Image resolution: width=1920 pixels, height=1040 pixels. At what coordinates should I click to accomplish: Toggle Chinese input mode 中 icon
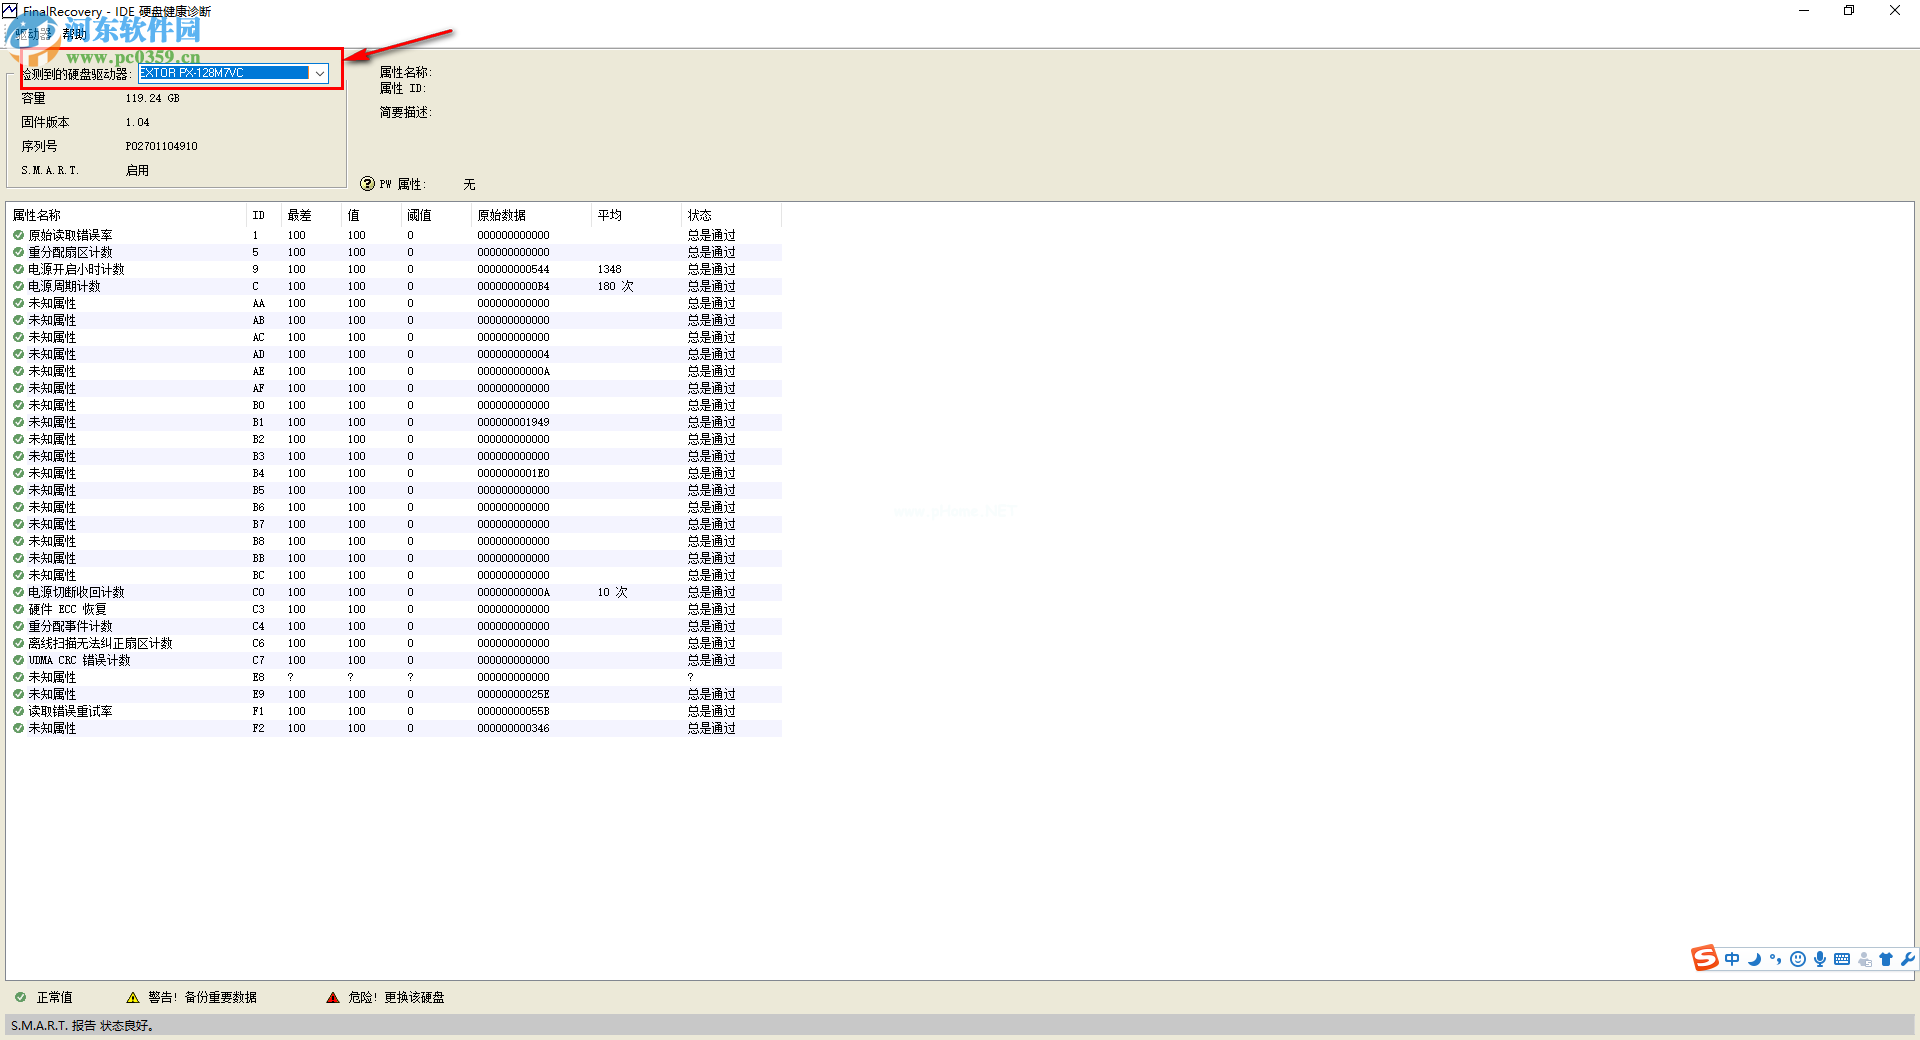point(1732,959)
